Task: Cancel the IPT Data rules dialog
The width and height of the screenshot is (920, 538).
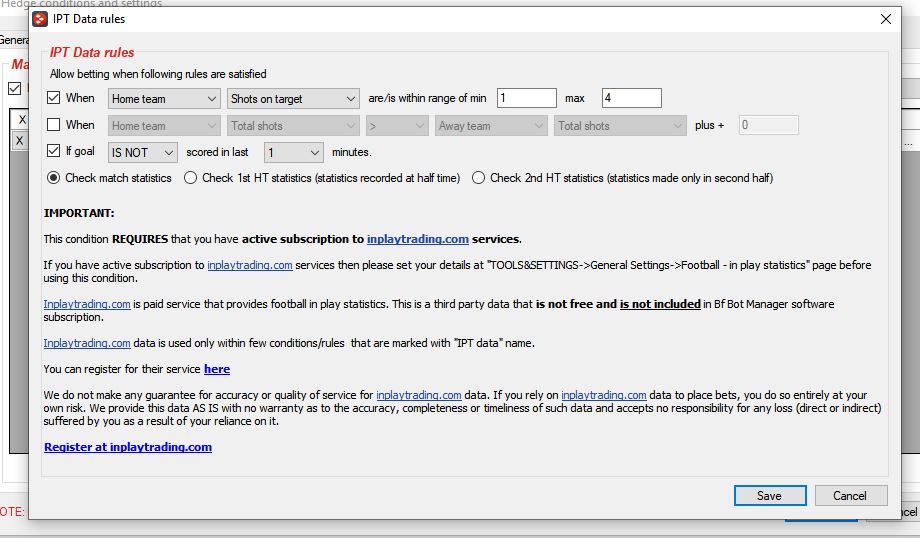Action: tap(850, 496)
